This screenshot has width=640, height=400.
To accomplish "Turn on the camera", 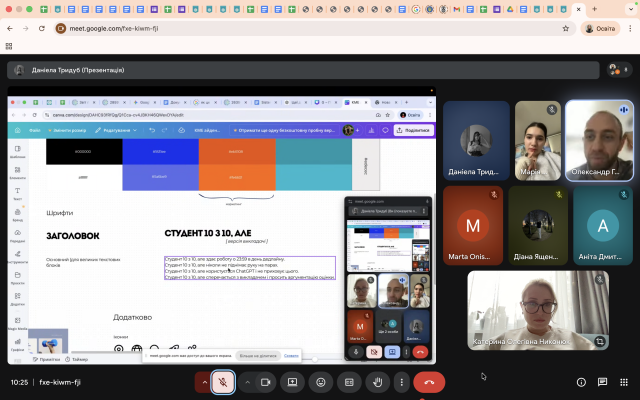I will (266, 381).
